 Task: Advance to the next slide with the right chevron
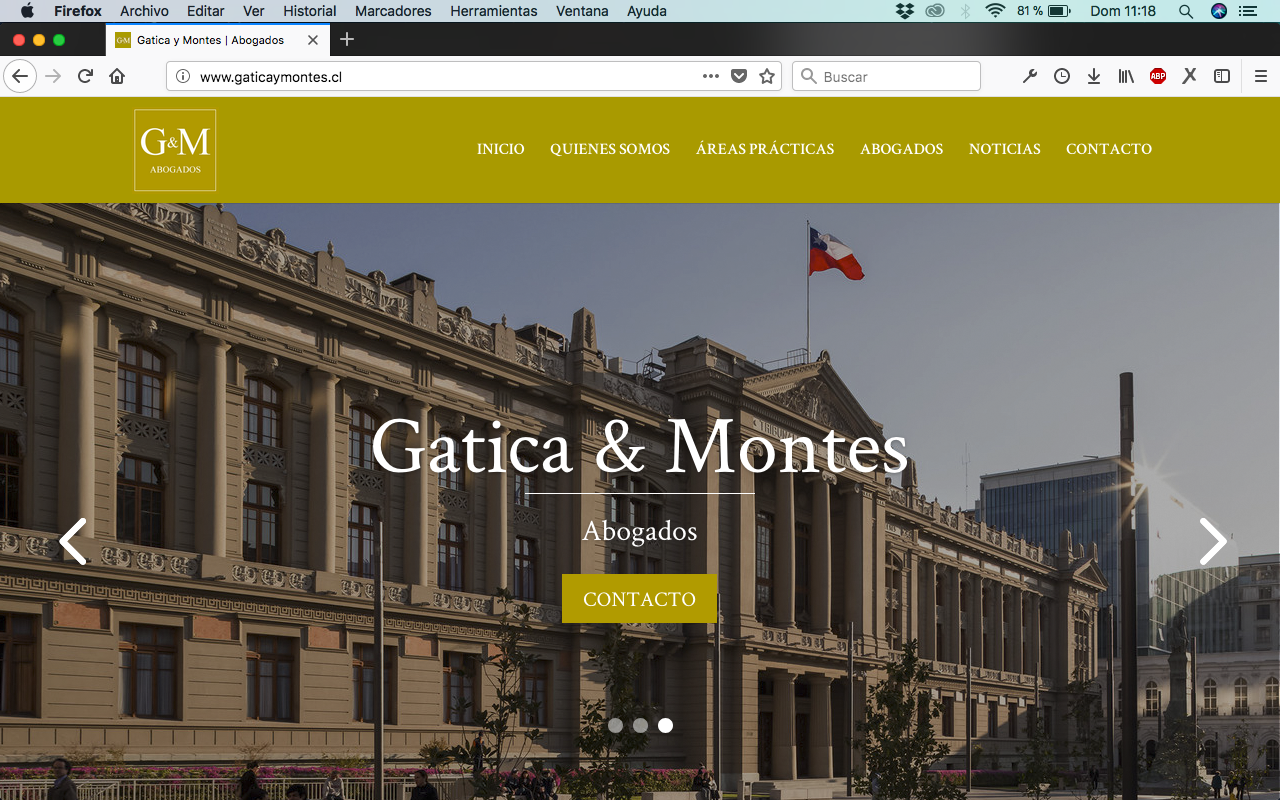(1213, 541)
